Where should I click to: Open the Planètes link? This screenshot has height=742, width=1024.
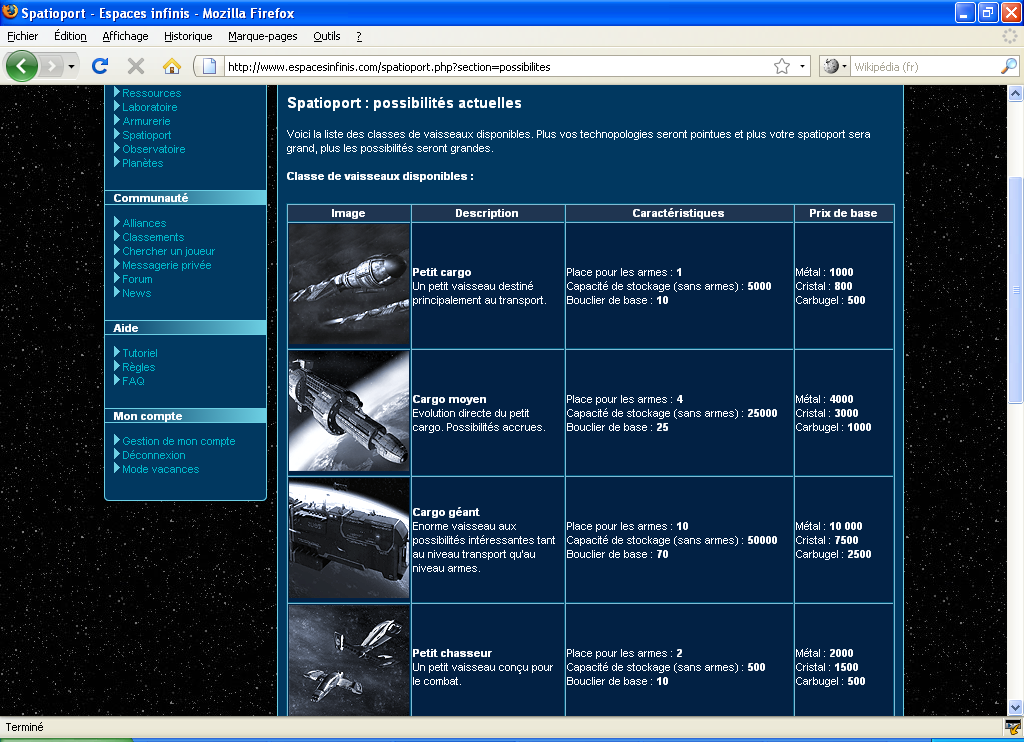point(142,163)
